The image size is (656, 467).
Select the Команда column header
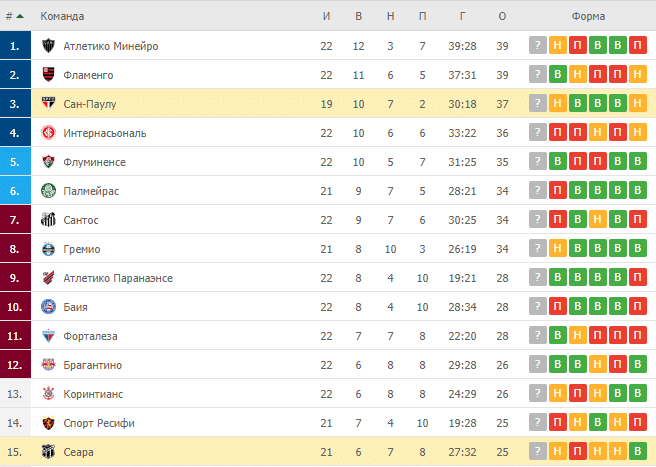click(62, 16)
